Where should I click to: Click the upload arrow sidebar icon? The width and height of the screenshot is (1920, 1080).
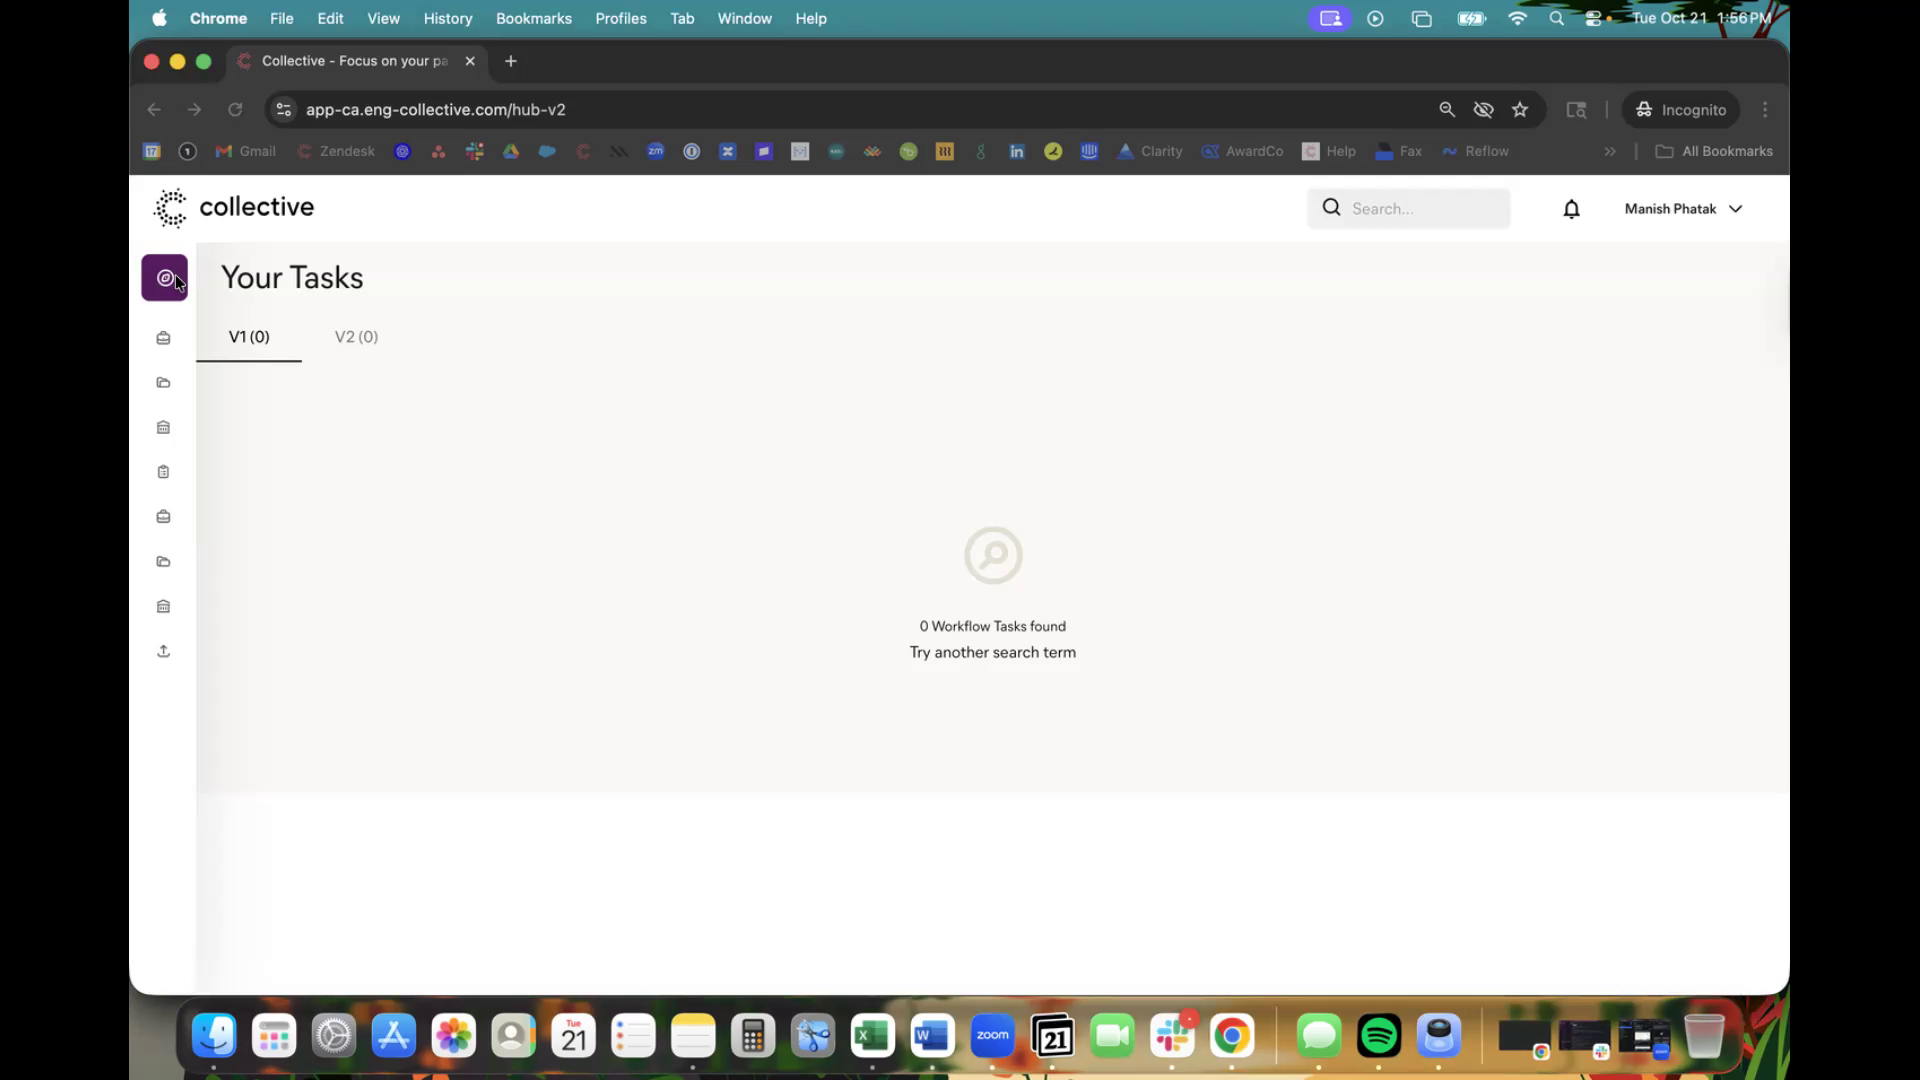pos(164,651)
